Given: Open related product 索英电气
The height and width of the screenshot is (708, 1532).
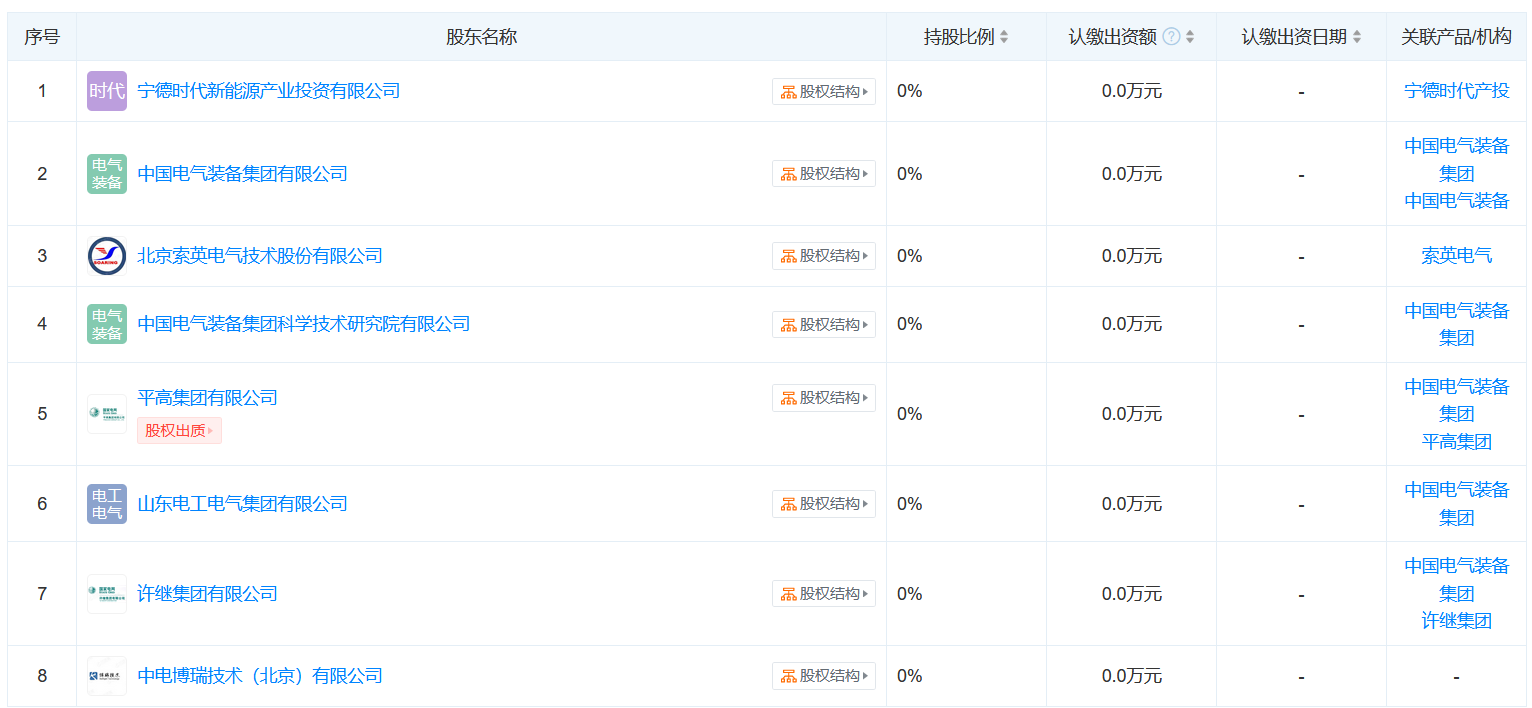Looking at the screenshot, I should pos(1456,256).
